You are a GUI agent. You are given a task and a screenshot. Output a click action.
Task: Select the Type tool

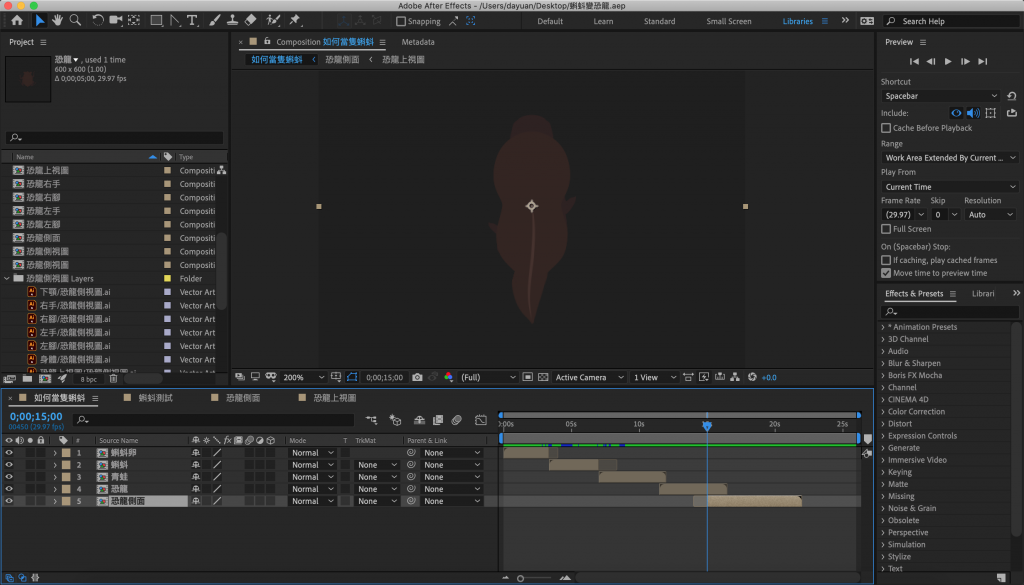coord(192,20)
